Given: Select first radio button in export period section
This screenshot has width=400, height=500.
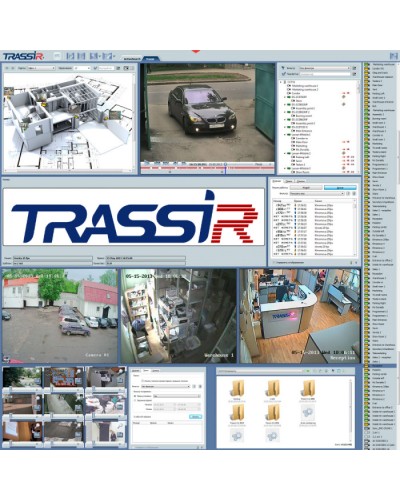Looking at the screenshot, I should point(135,396).
